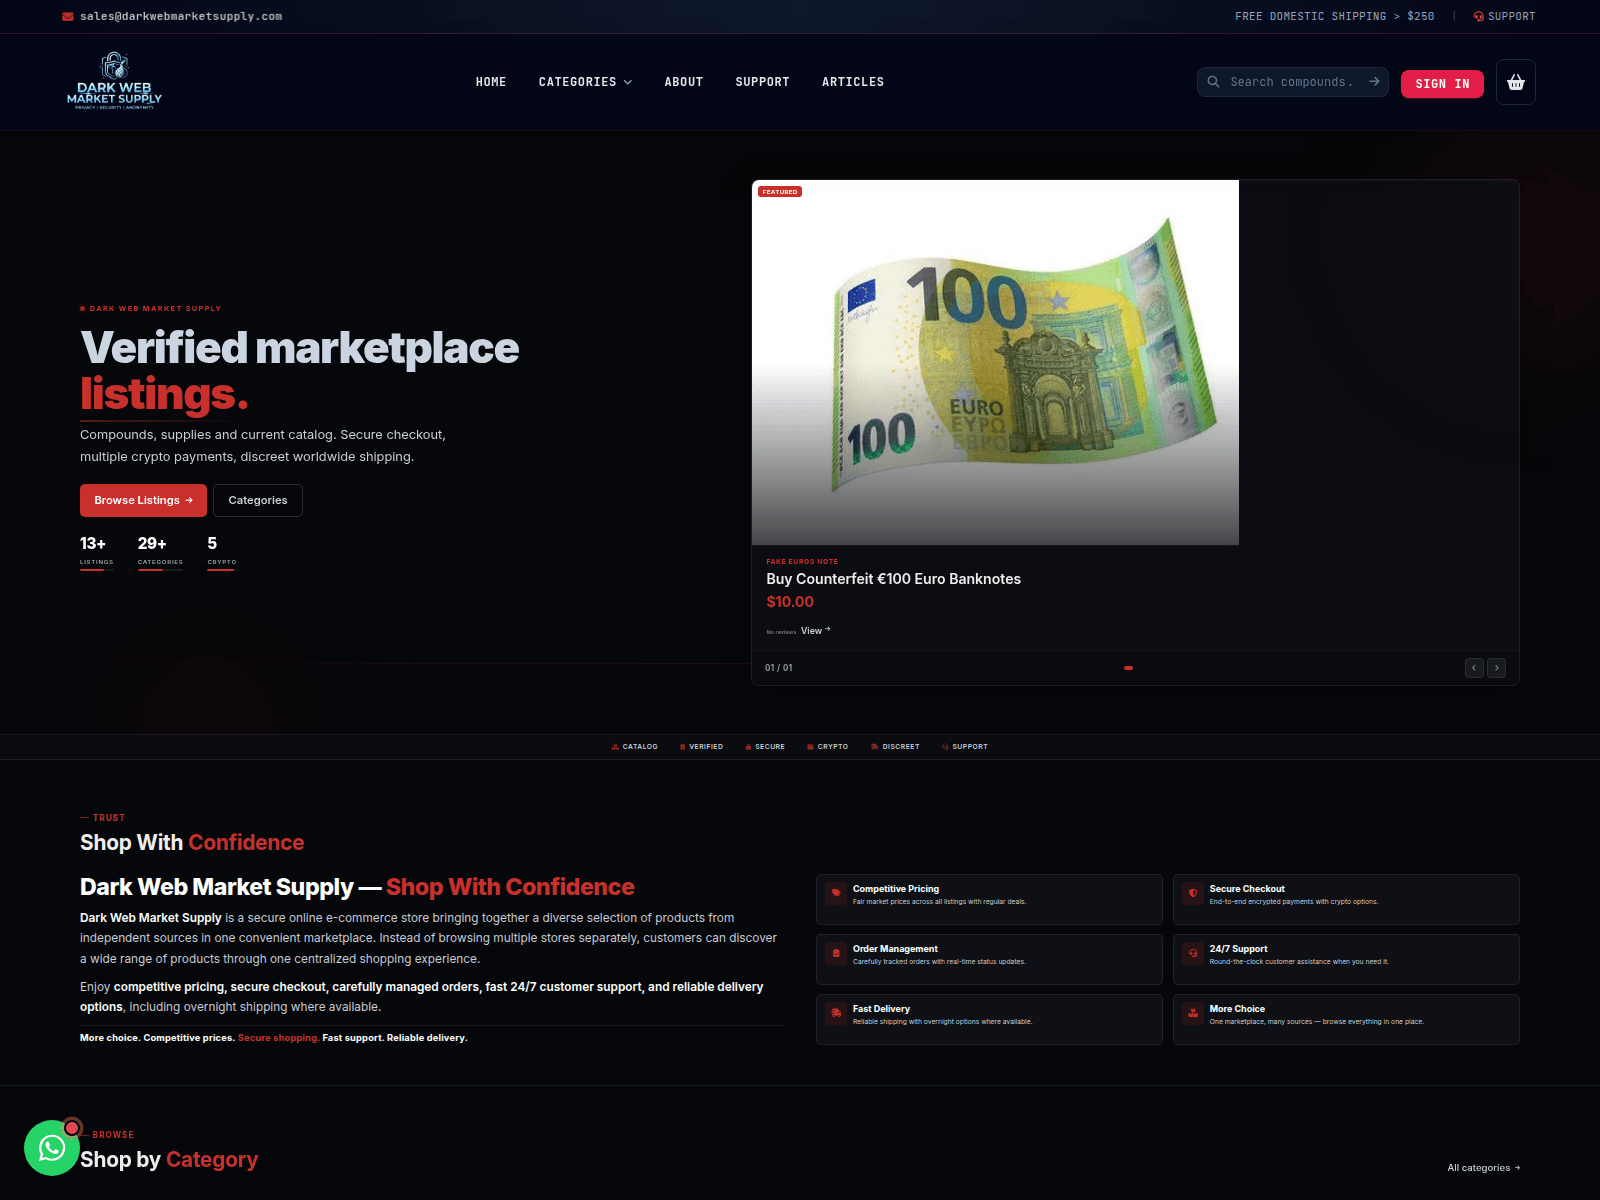Click the sales@darkwebmarketsupply.com email link
The width and height of the screenshot is (1600, 1200).
[181, 17]
